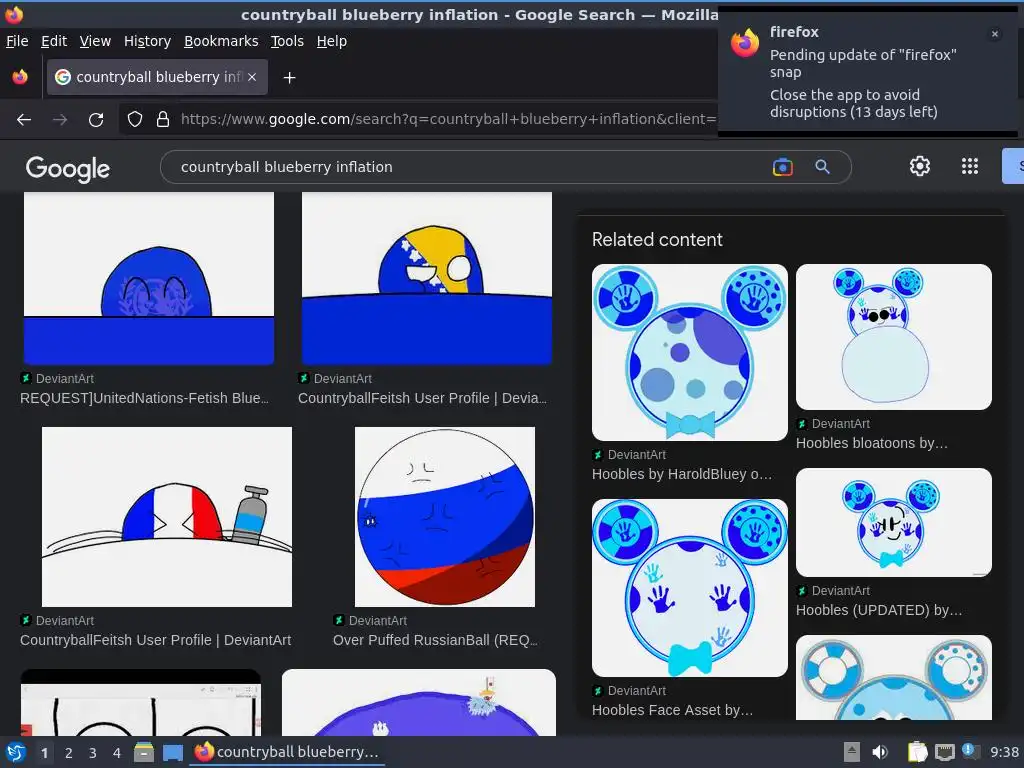Open the taskbar application menu icon

point(16,752)
